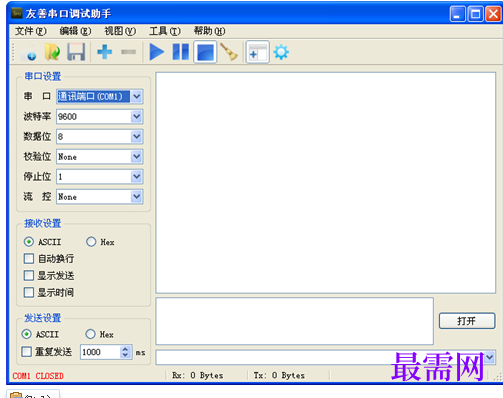Click the blue plus add icon
Image resolution: width=503 pixels, height=398 pixels.
pyautogui.click(x=104, y=52)
